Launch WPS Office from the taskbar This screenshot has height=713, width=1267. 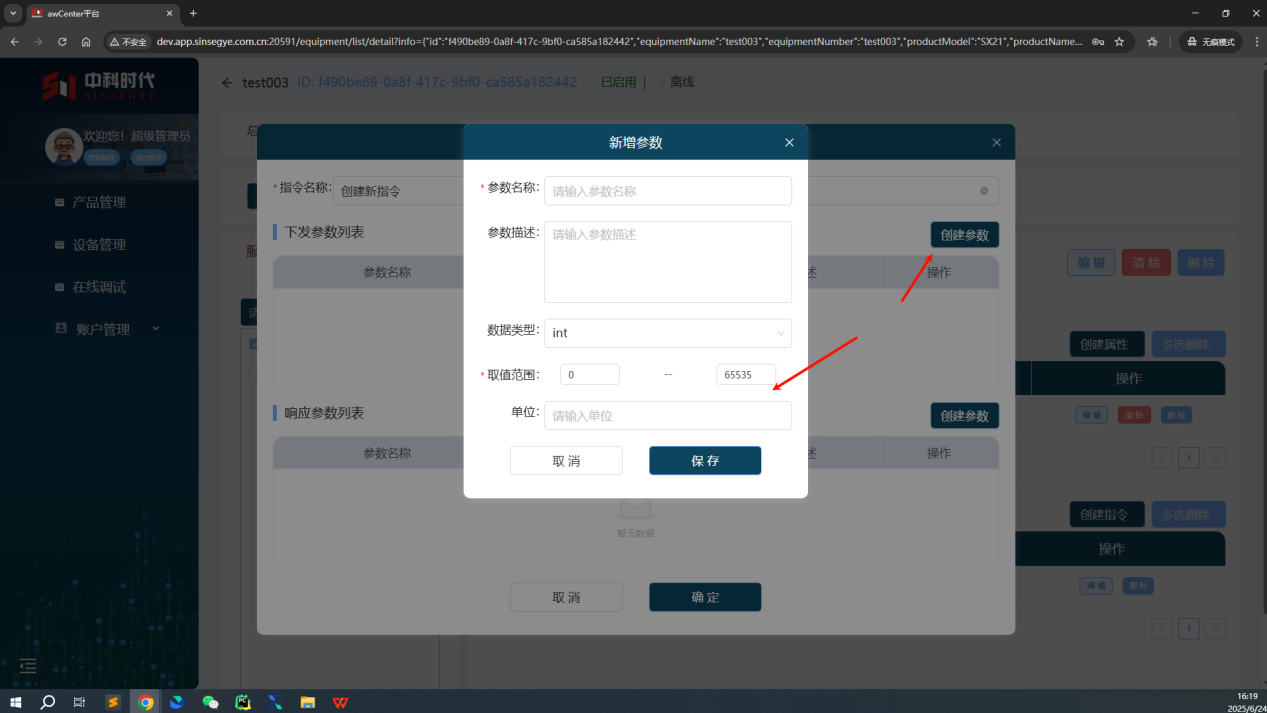click(340, 702)
